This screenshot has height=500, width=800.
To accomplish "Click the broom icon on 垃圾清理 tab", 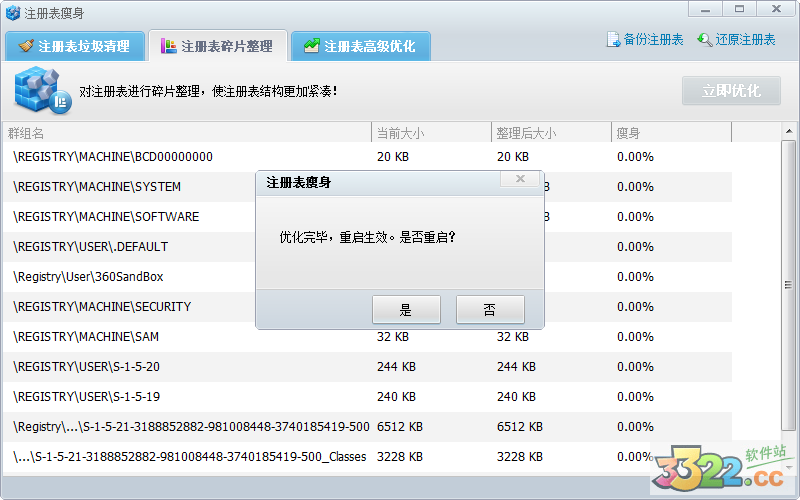I will pos(26,46).
